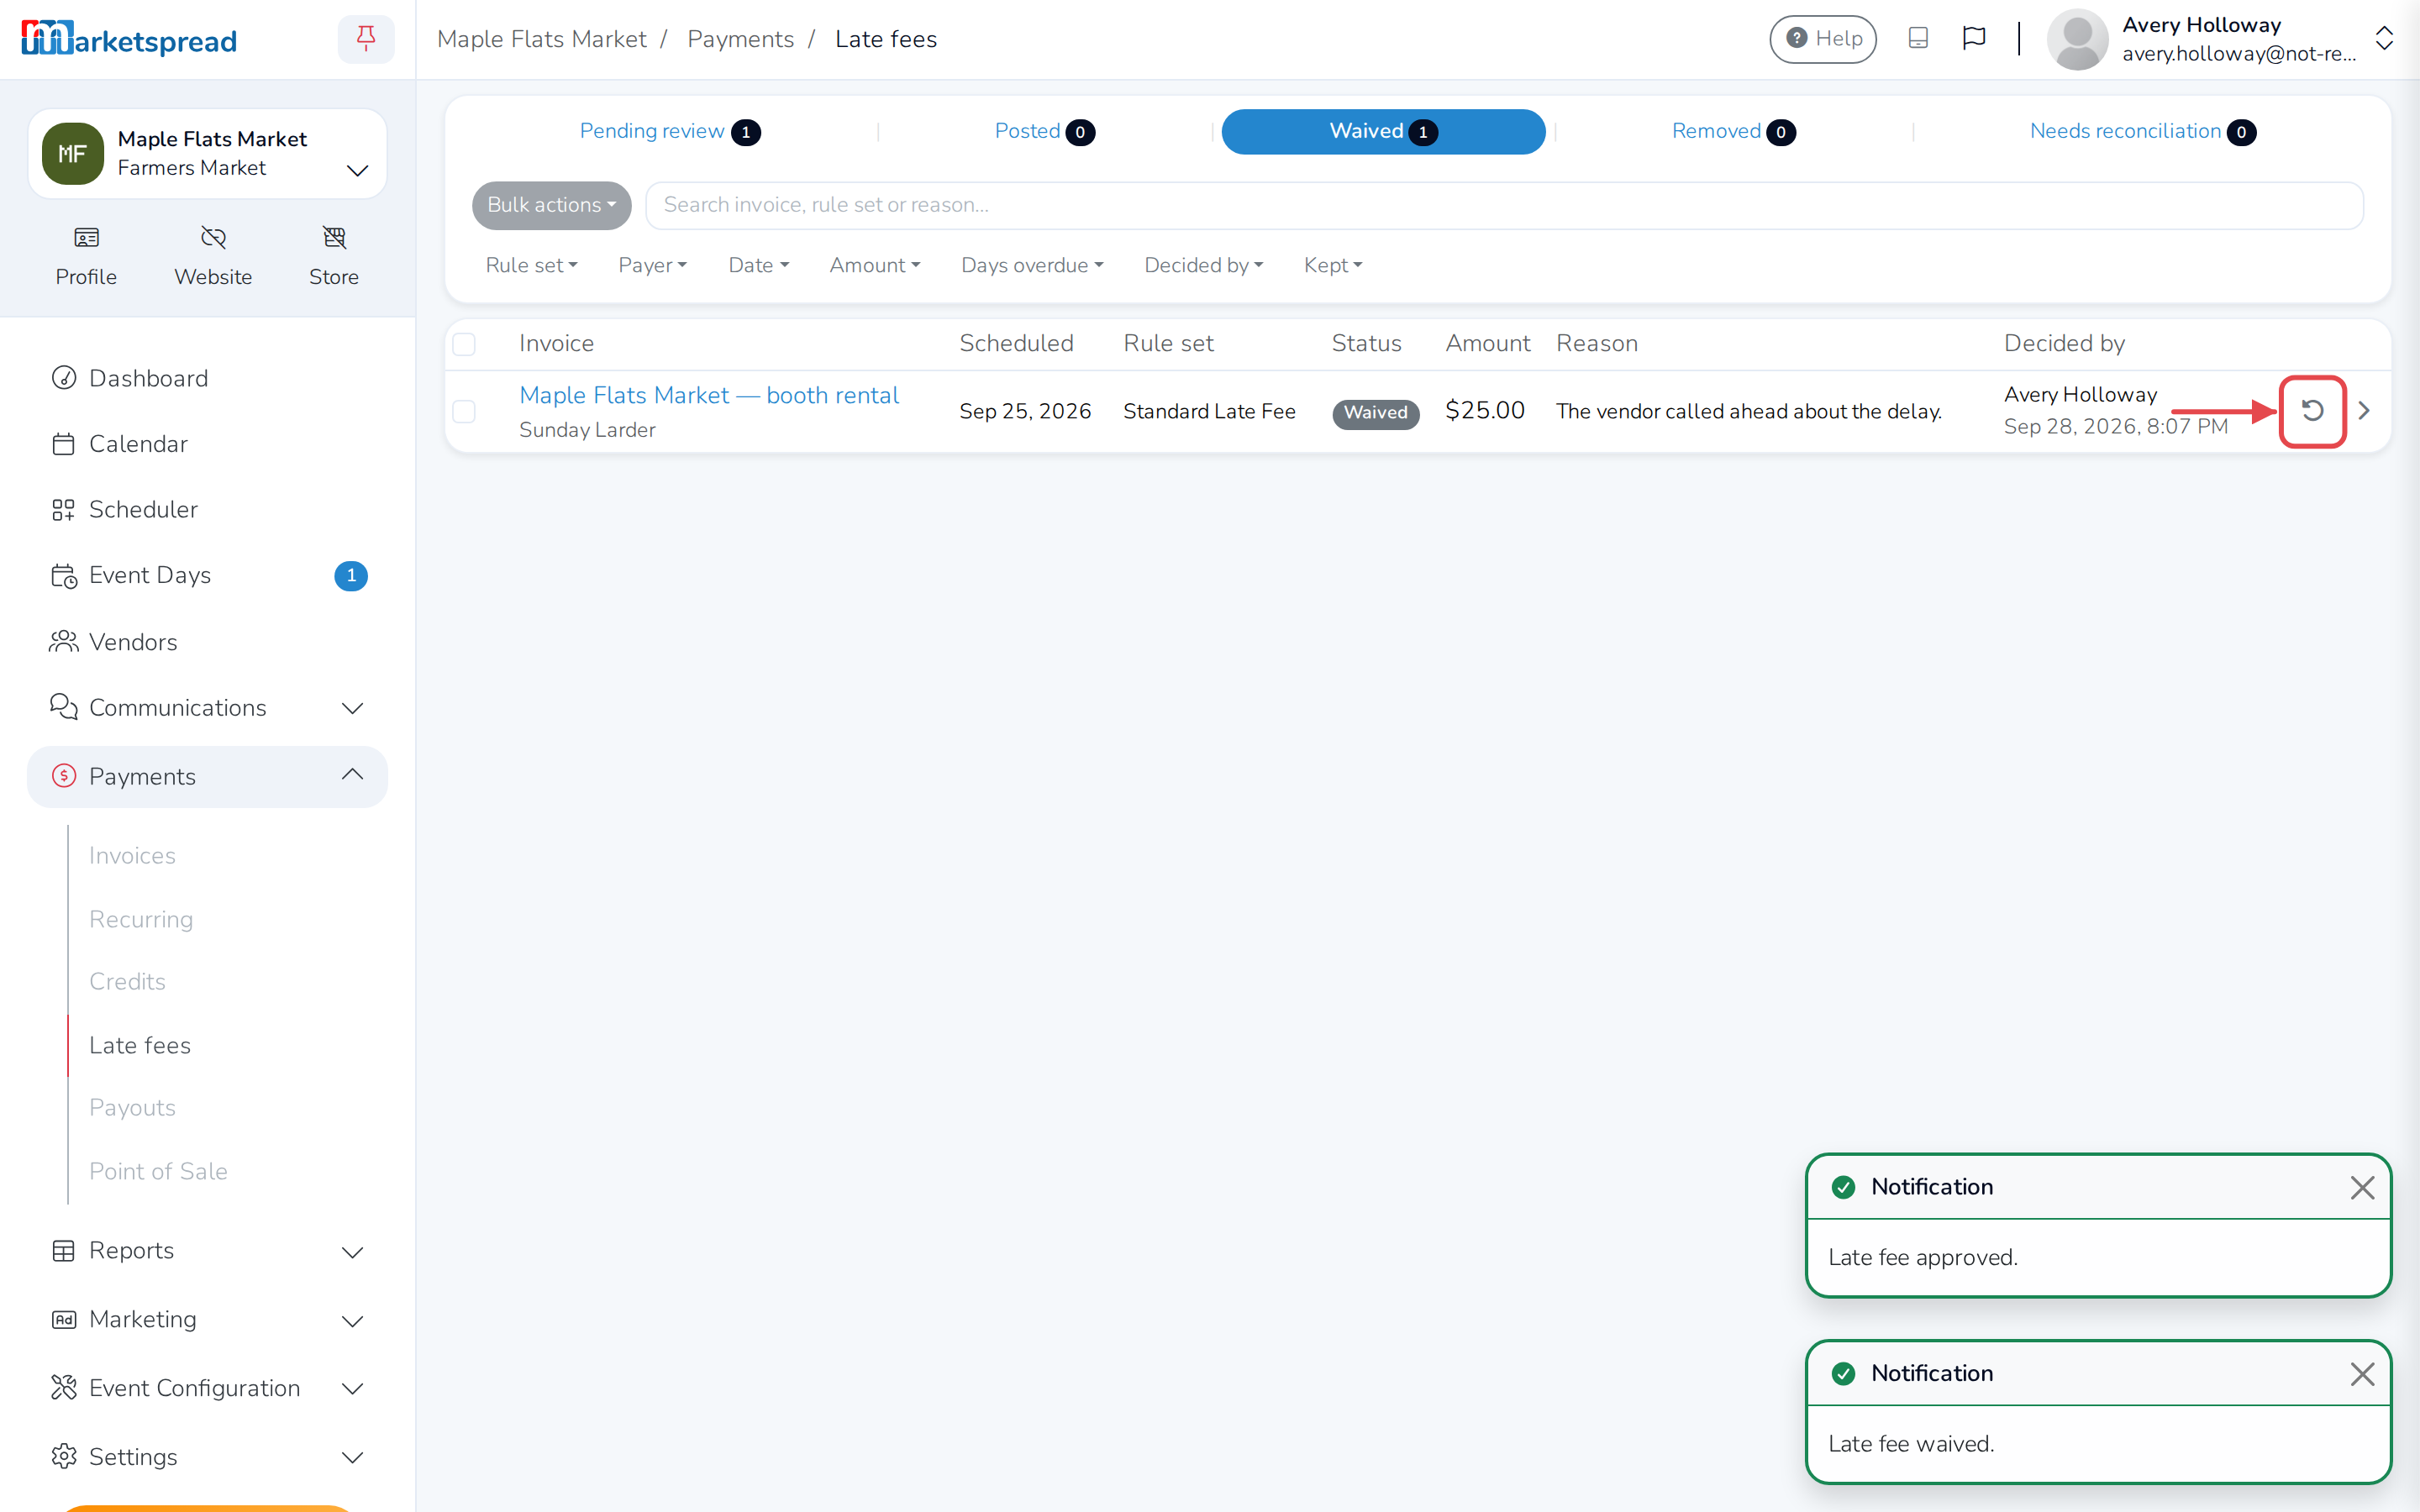2420x1512 pixels.
Task: Go to Dashboard in sidebar
Action: click(207, 378)
